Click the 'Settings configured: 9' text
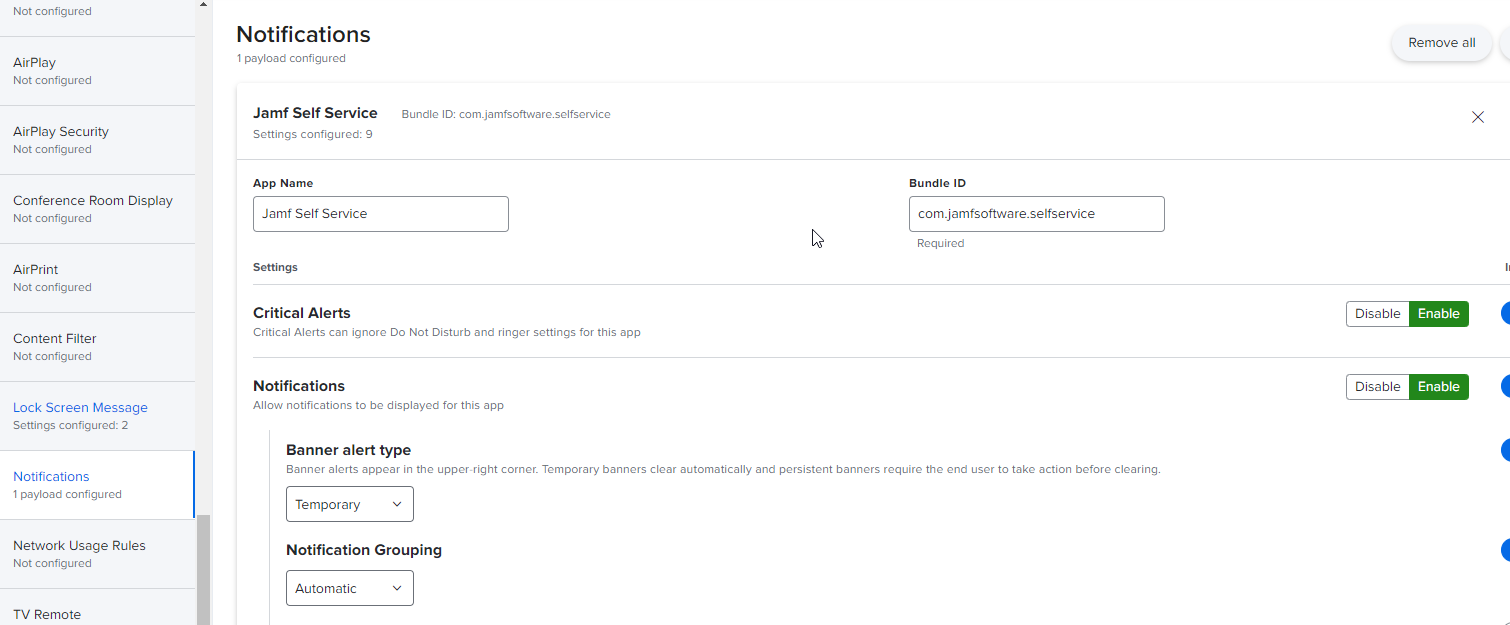Viewport: 1510px width, 625px height. pyautogui.click(x=313, y=134)
